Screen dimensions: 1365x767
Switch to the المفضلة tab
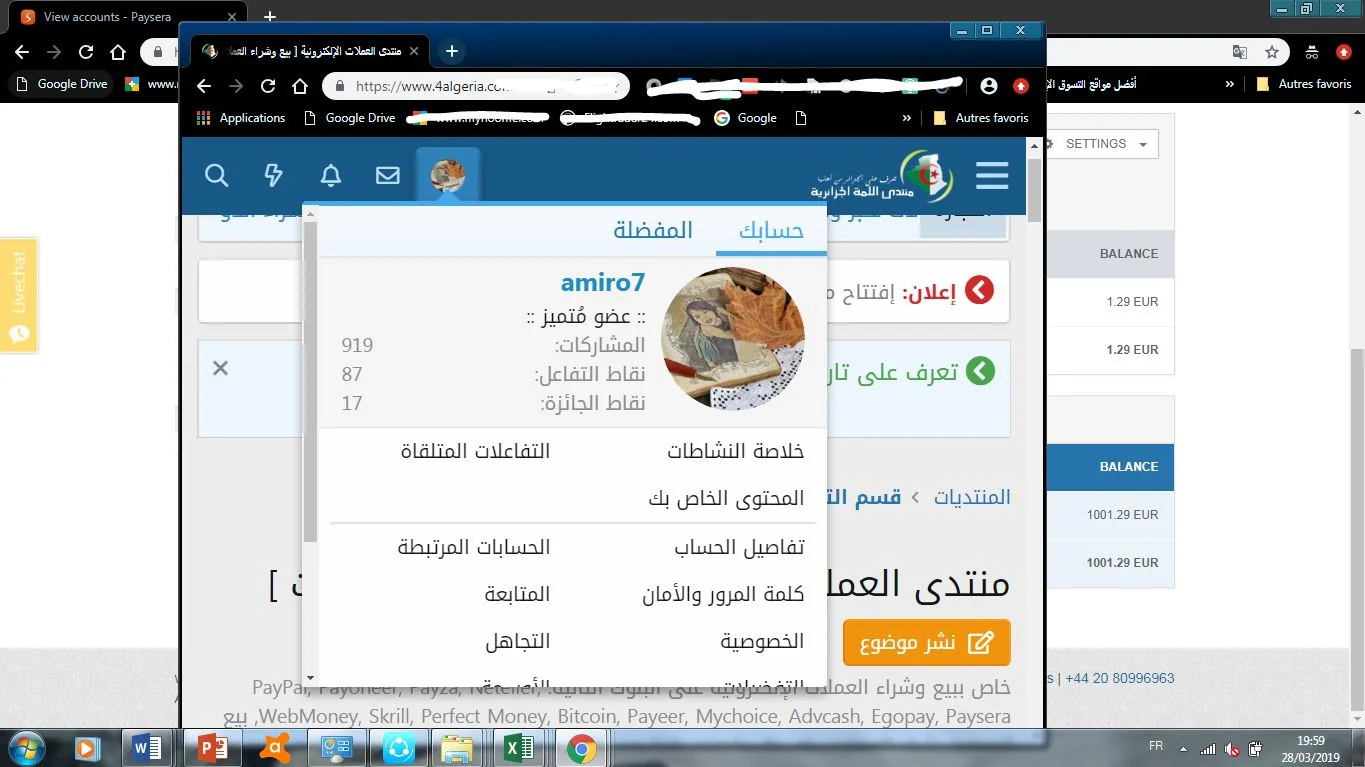coord(653,230)
